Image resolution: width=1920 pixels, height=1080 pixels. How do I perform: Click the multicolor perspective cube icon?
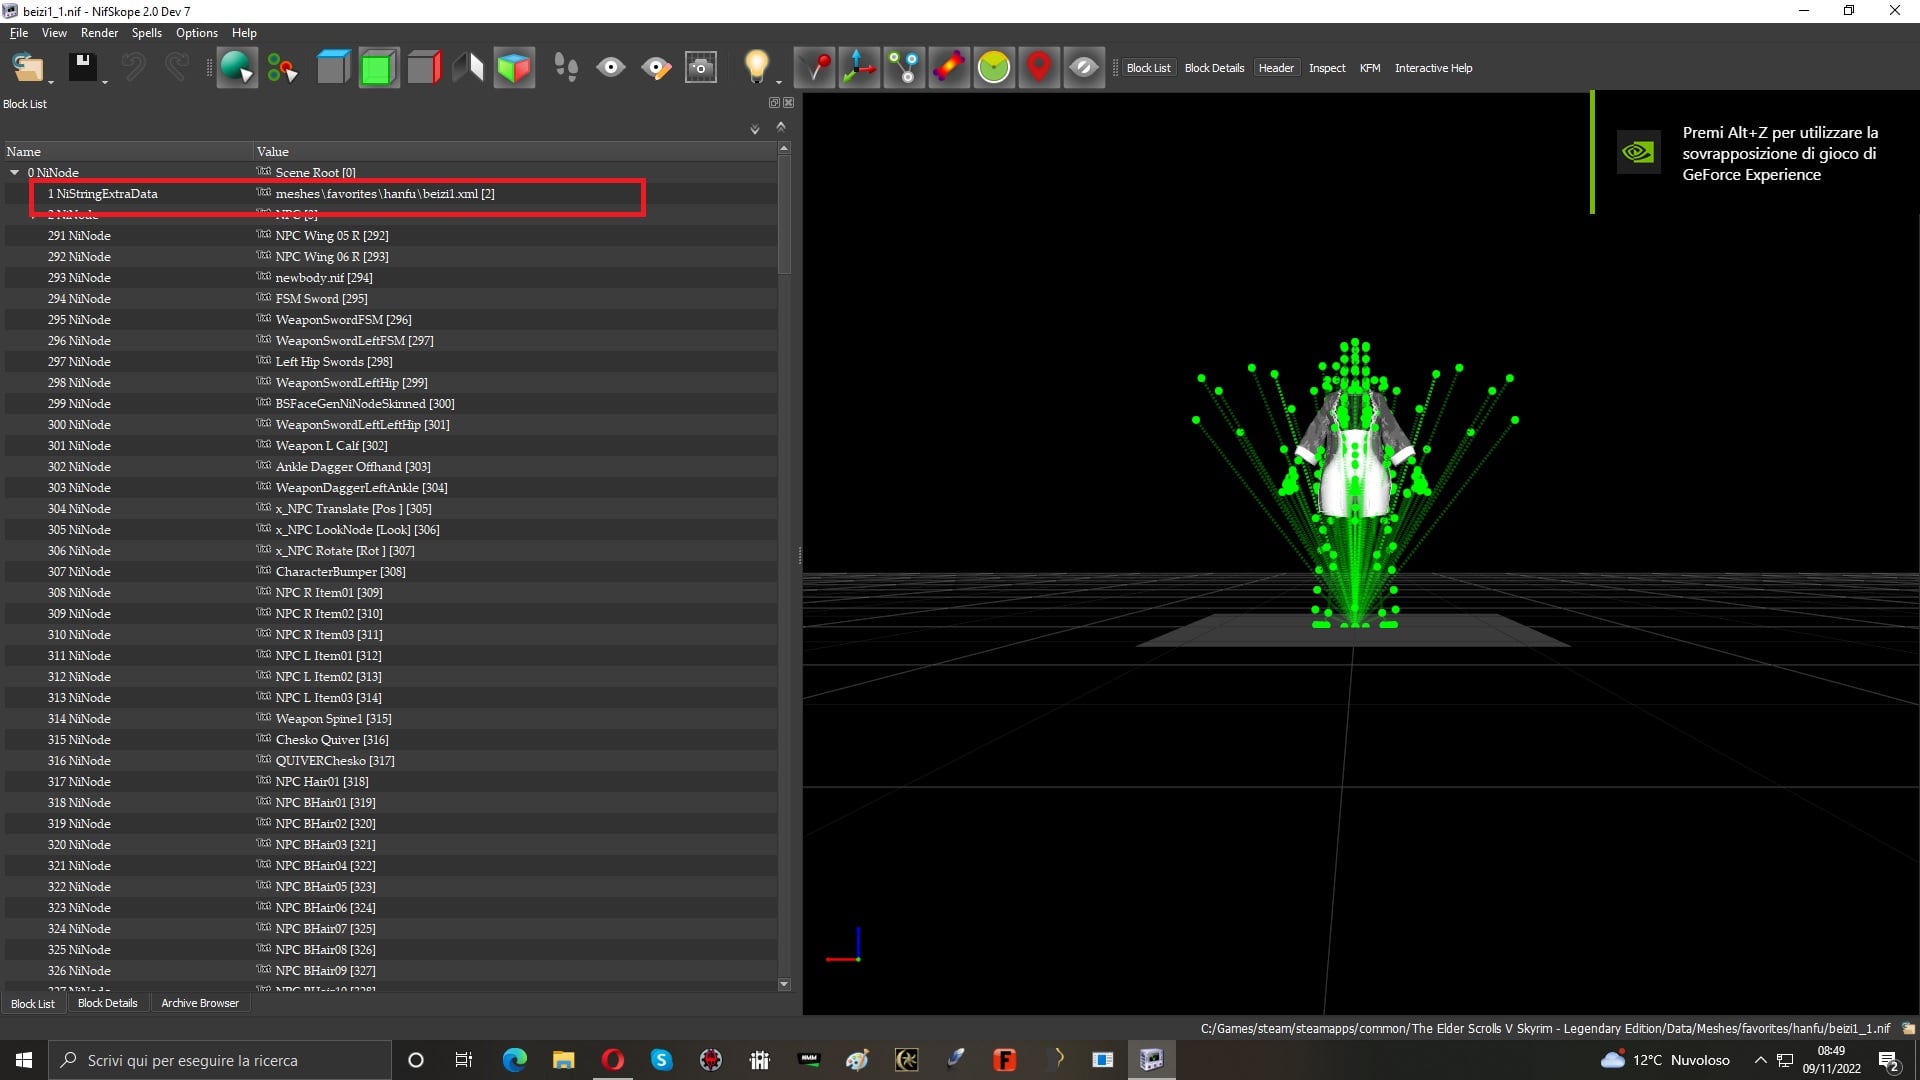pos(514,68)
